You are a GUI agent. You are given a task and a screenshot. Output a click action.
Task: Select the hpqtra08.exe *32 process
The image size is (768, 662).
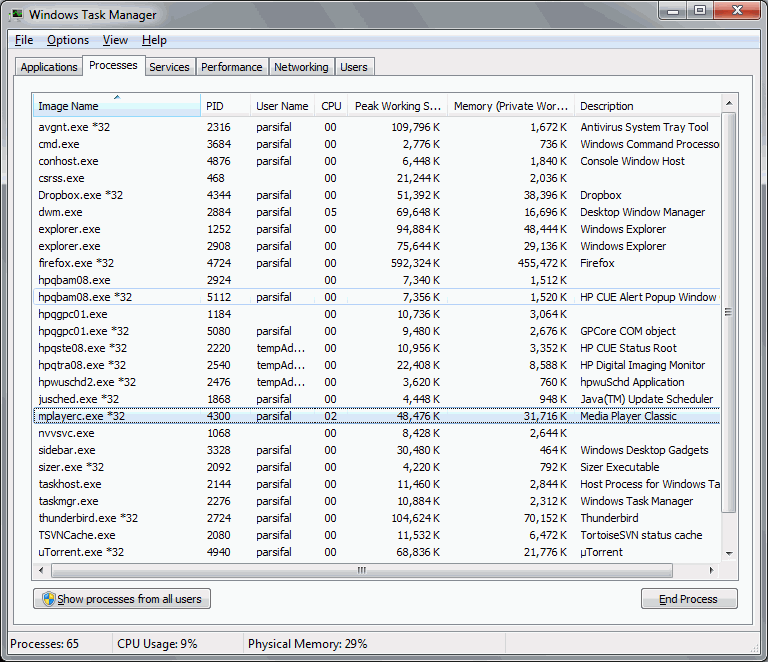coord(377,365)
